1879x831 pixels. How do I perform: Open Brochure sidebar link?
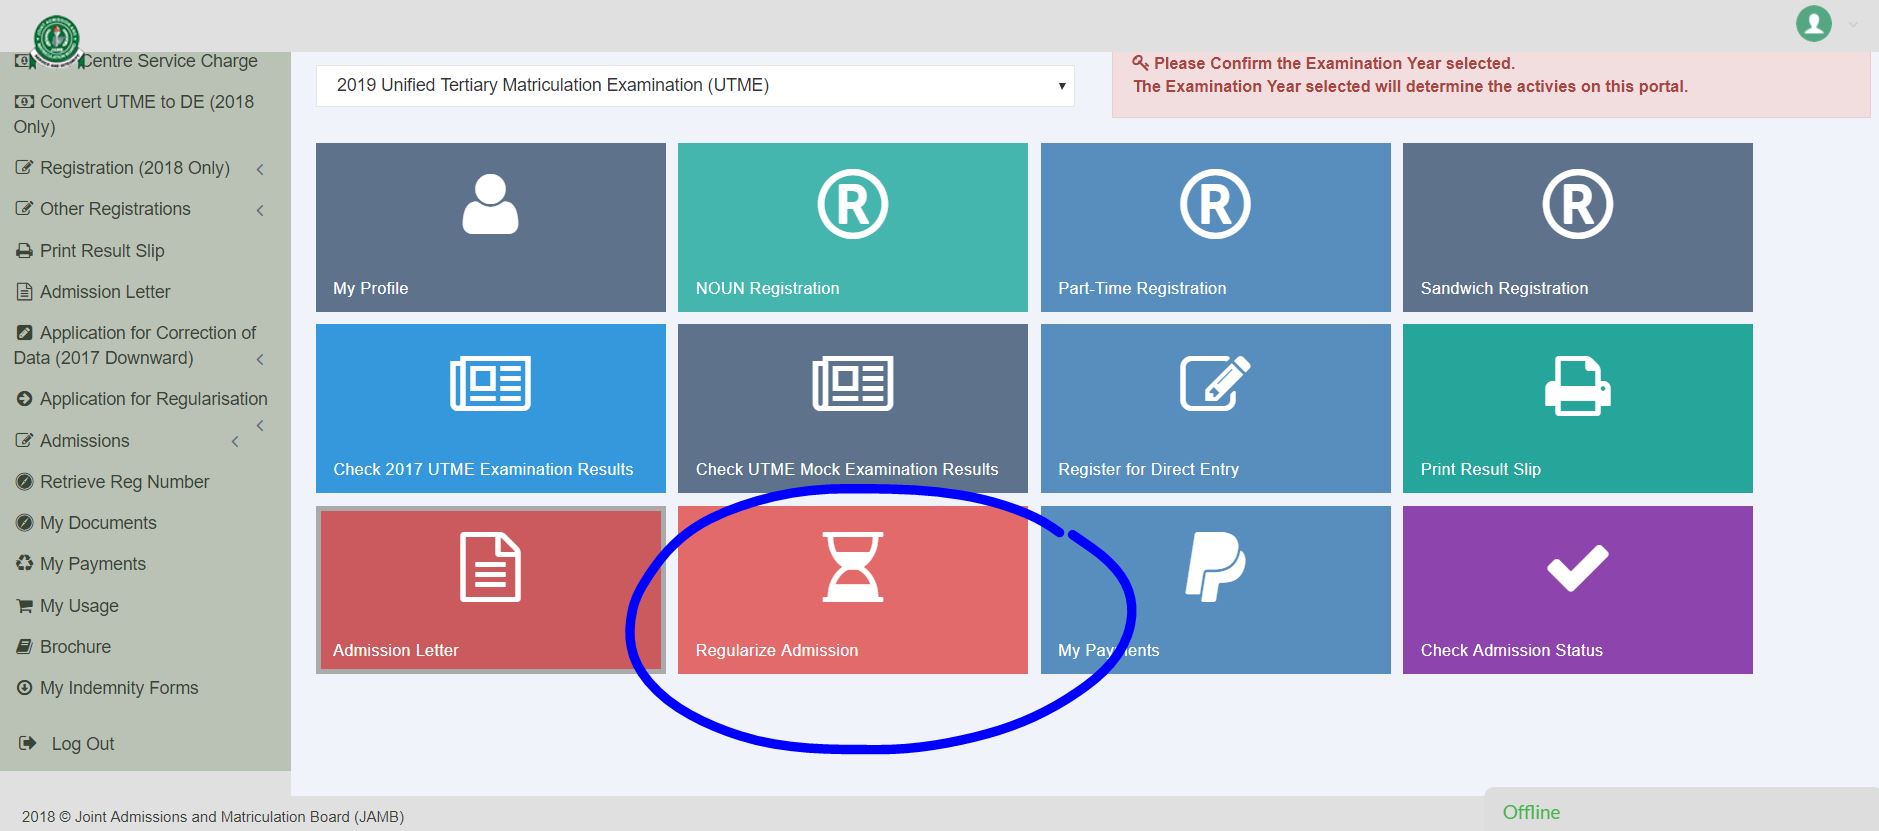pyautogui.click(x=75, y=647)
